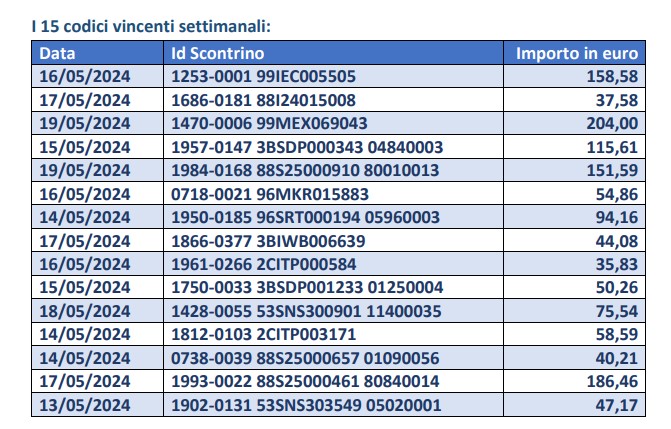Click the heading 'I 15 codici vincenti settimanali'

pos(151,27)
